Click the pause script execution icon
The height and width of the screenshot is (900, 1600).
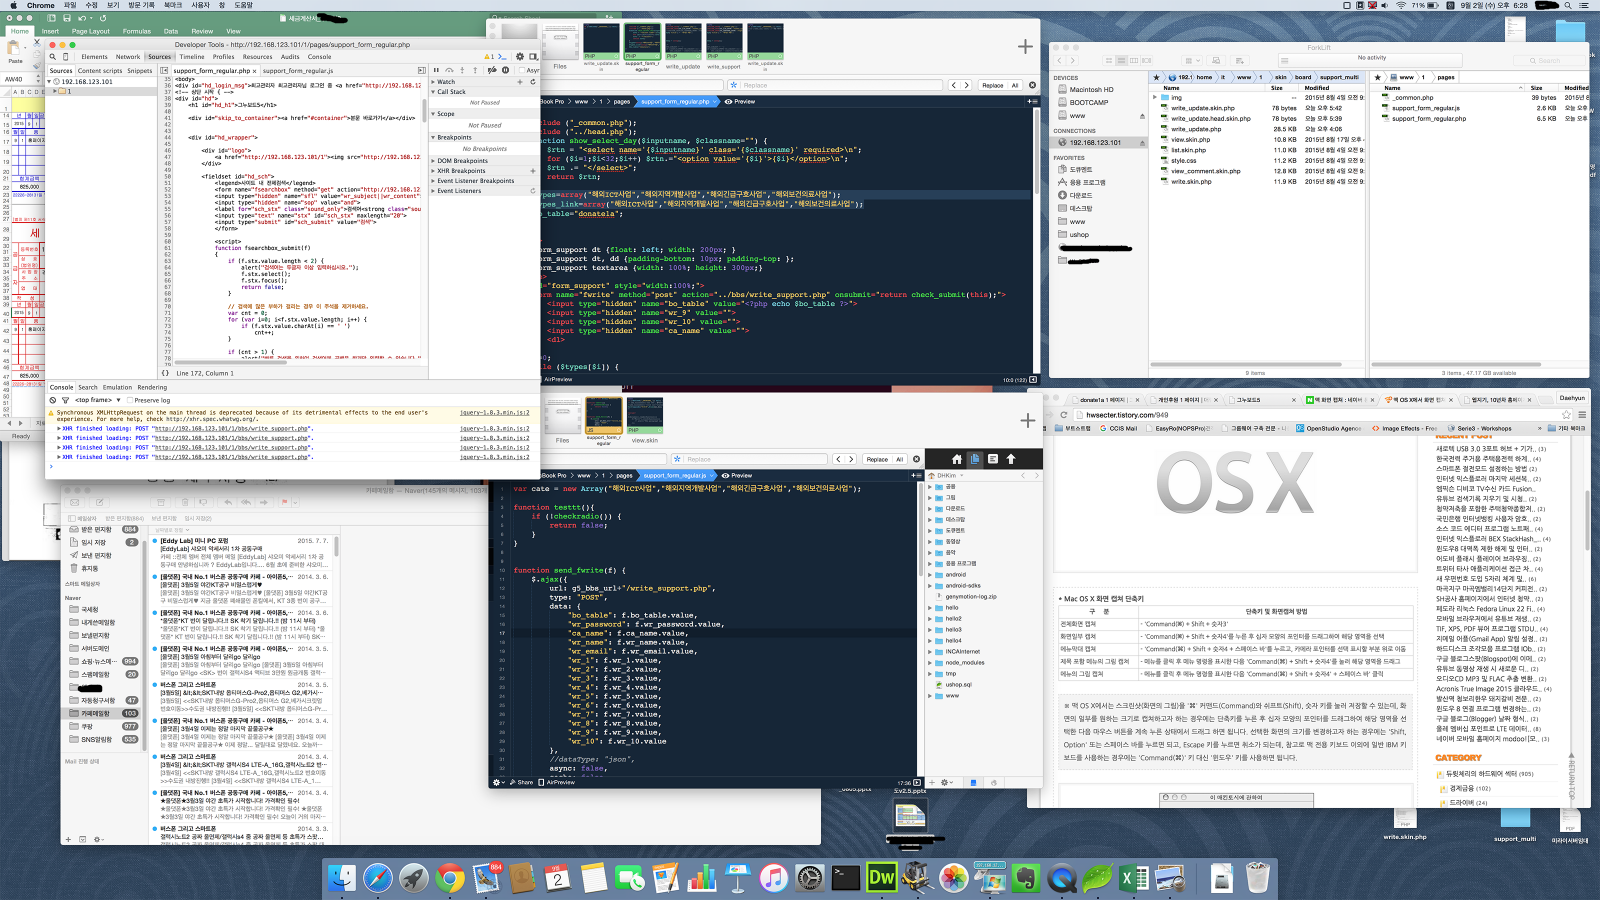pyautogui.click(x=436, y=70)
